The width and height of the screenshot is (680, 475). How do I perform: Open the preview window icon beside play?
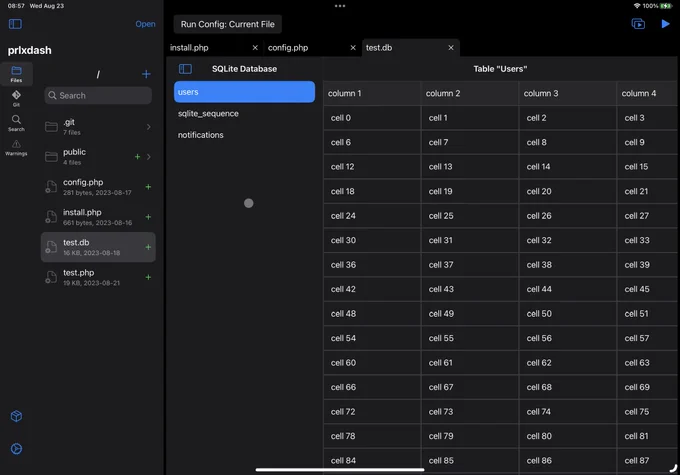(638, 24)
